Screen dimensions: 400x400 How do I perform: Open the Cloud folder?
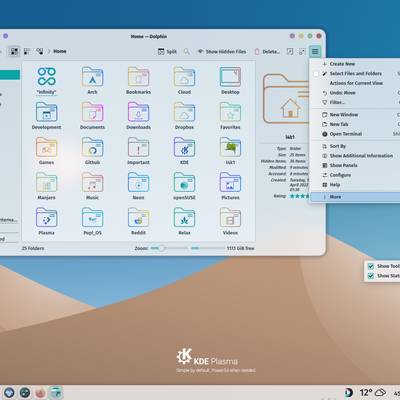184,81
